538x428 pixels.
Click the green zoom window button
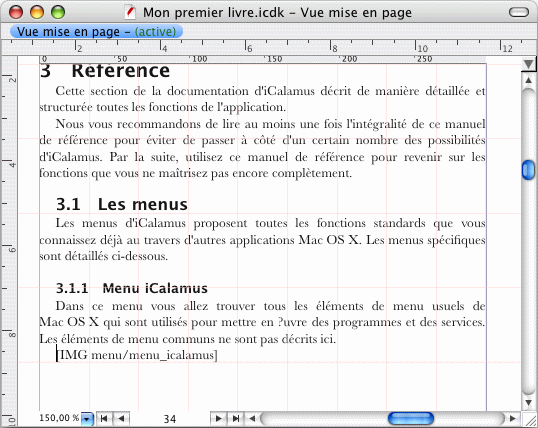click(58, 12)
